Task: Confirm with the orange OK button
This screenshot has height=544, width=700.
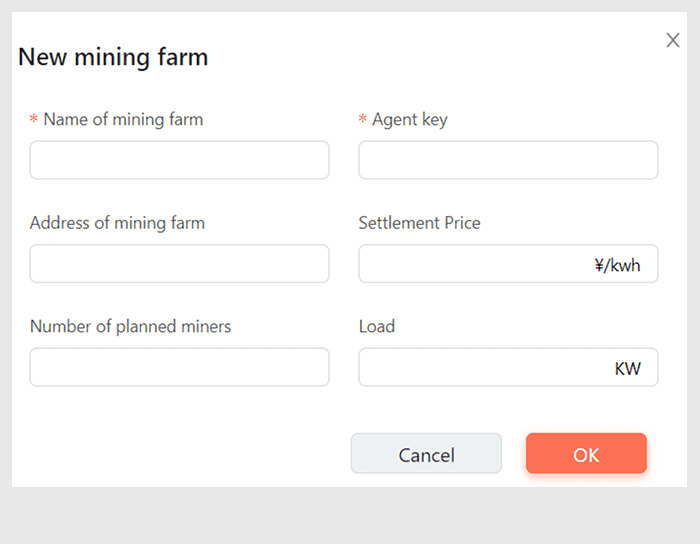Action: (x=586, y=454)
